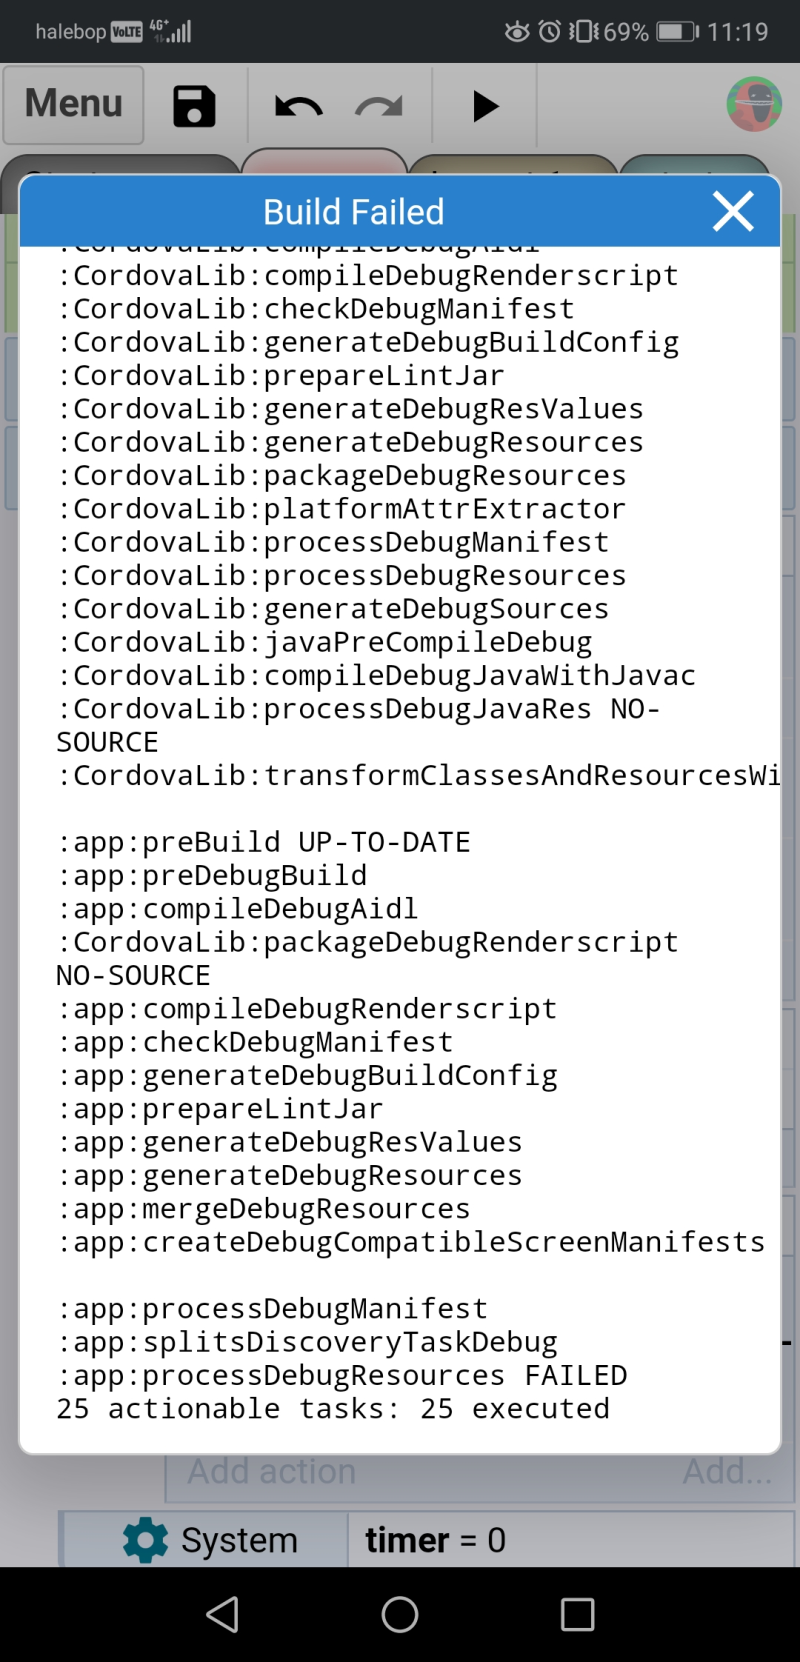This screenshot has height=1662, width=800.
Task: Close the Build Failed dialog
Action: pyautogui.click(x=733, y=211)
